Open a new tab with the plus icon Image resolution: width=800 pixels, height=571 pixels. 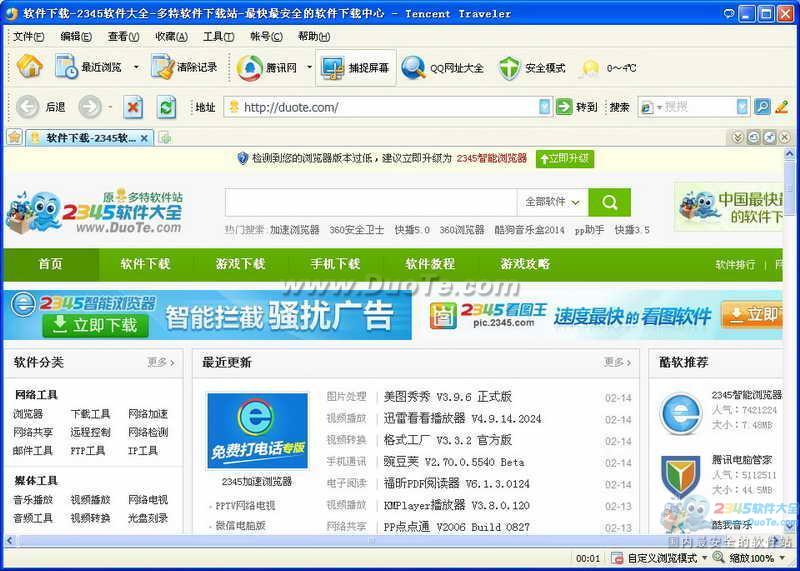(164, 137)
